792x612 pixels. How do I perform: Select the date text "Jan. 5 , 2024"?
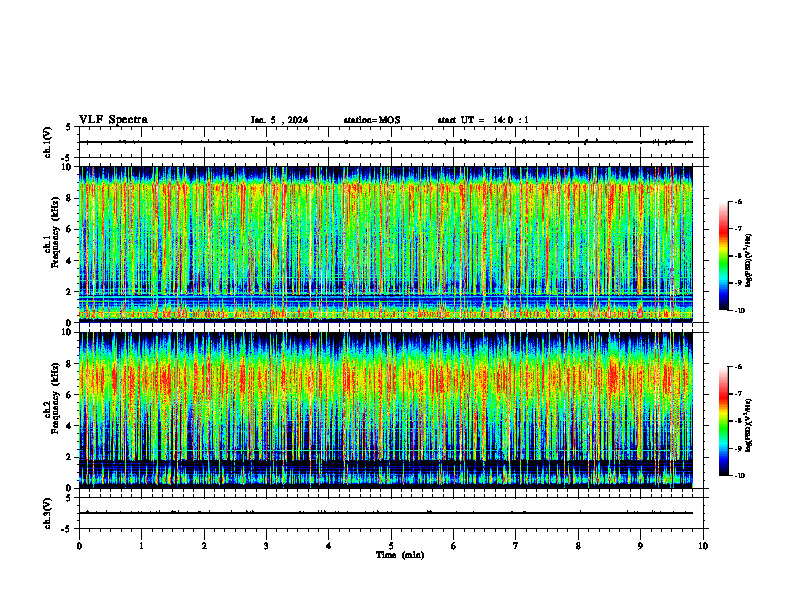point(279,120)
